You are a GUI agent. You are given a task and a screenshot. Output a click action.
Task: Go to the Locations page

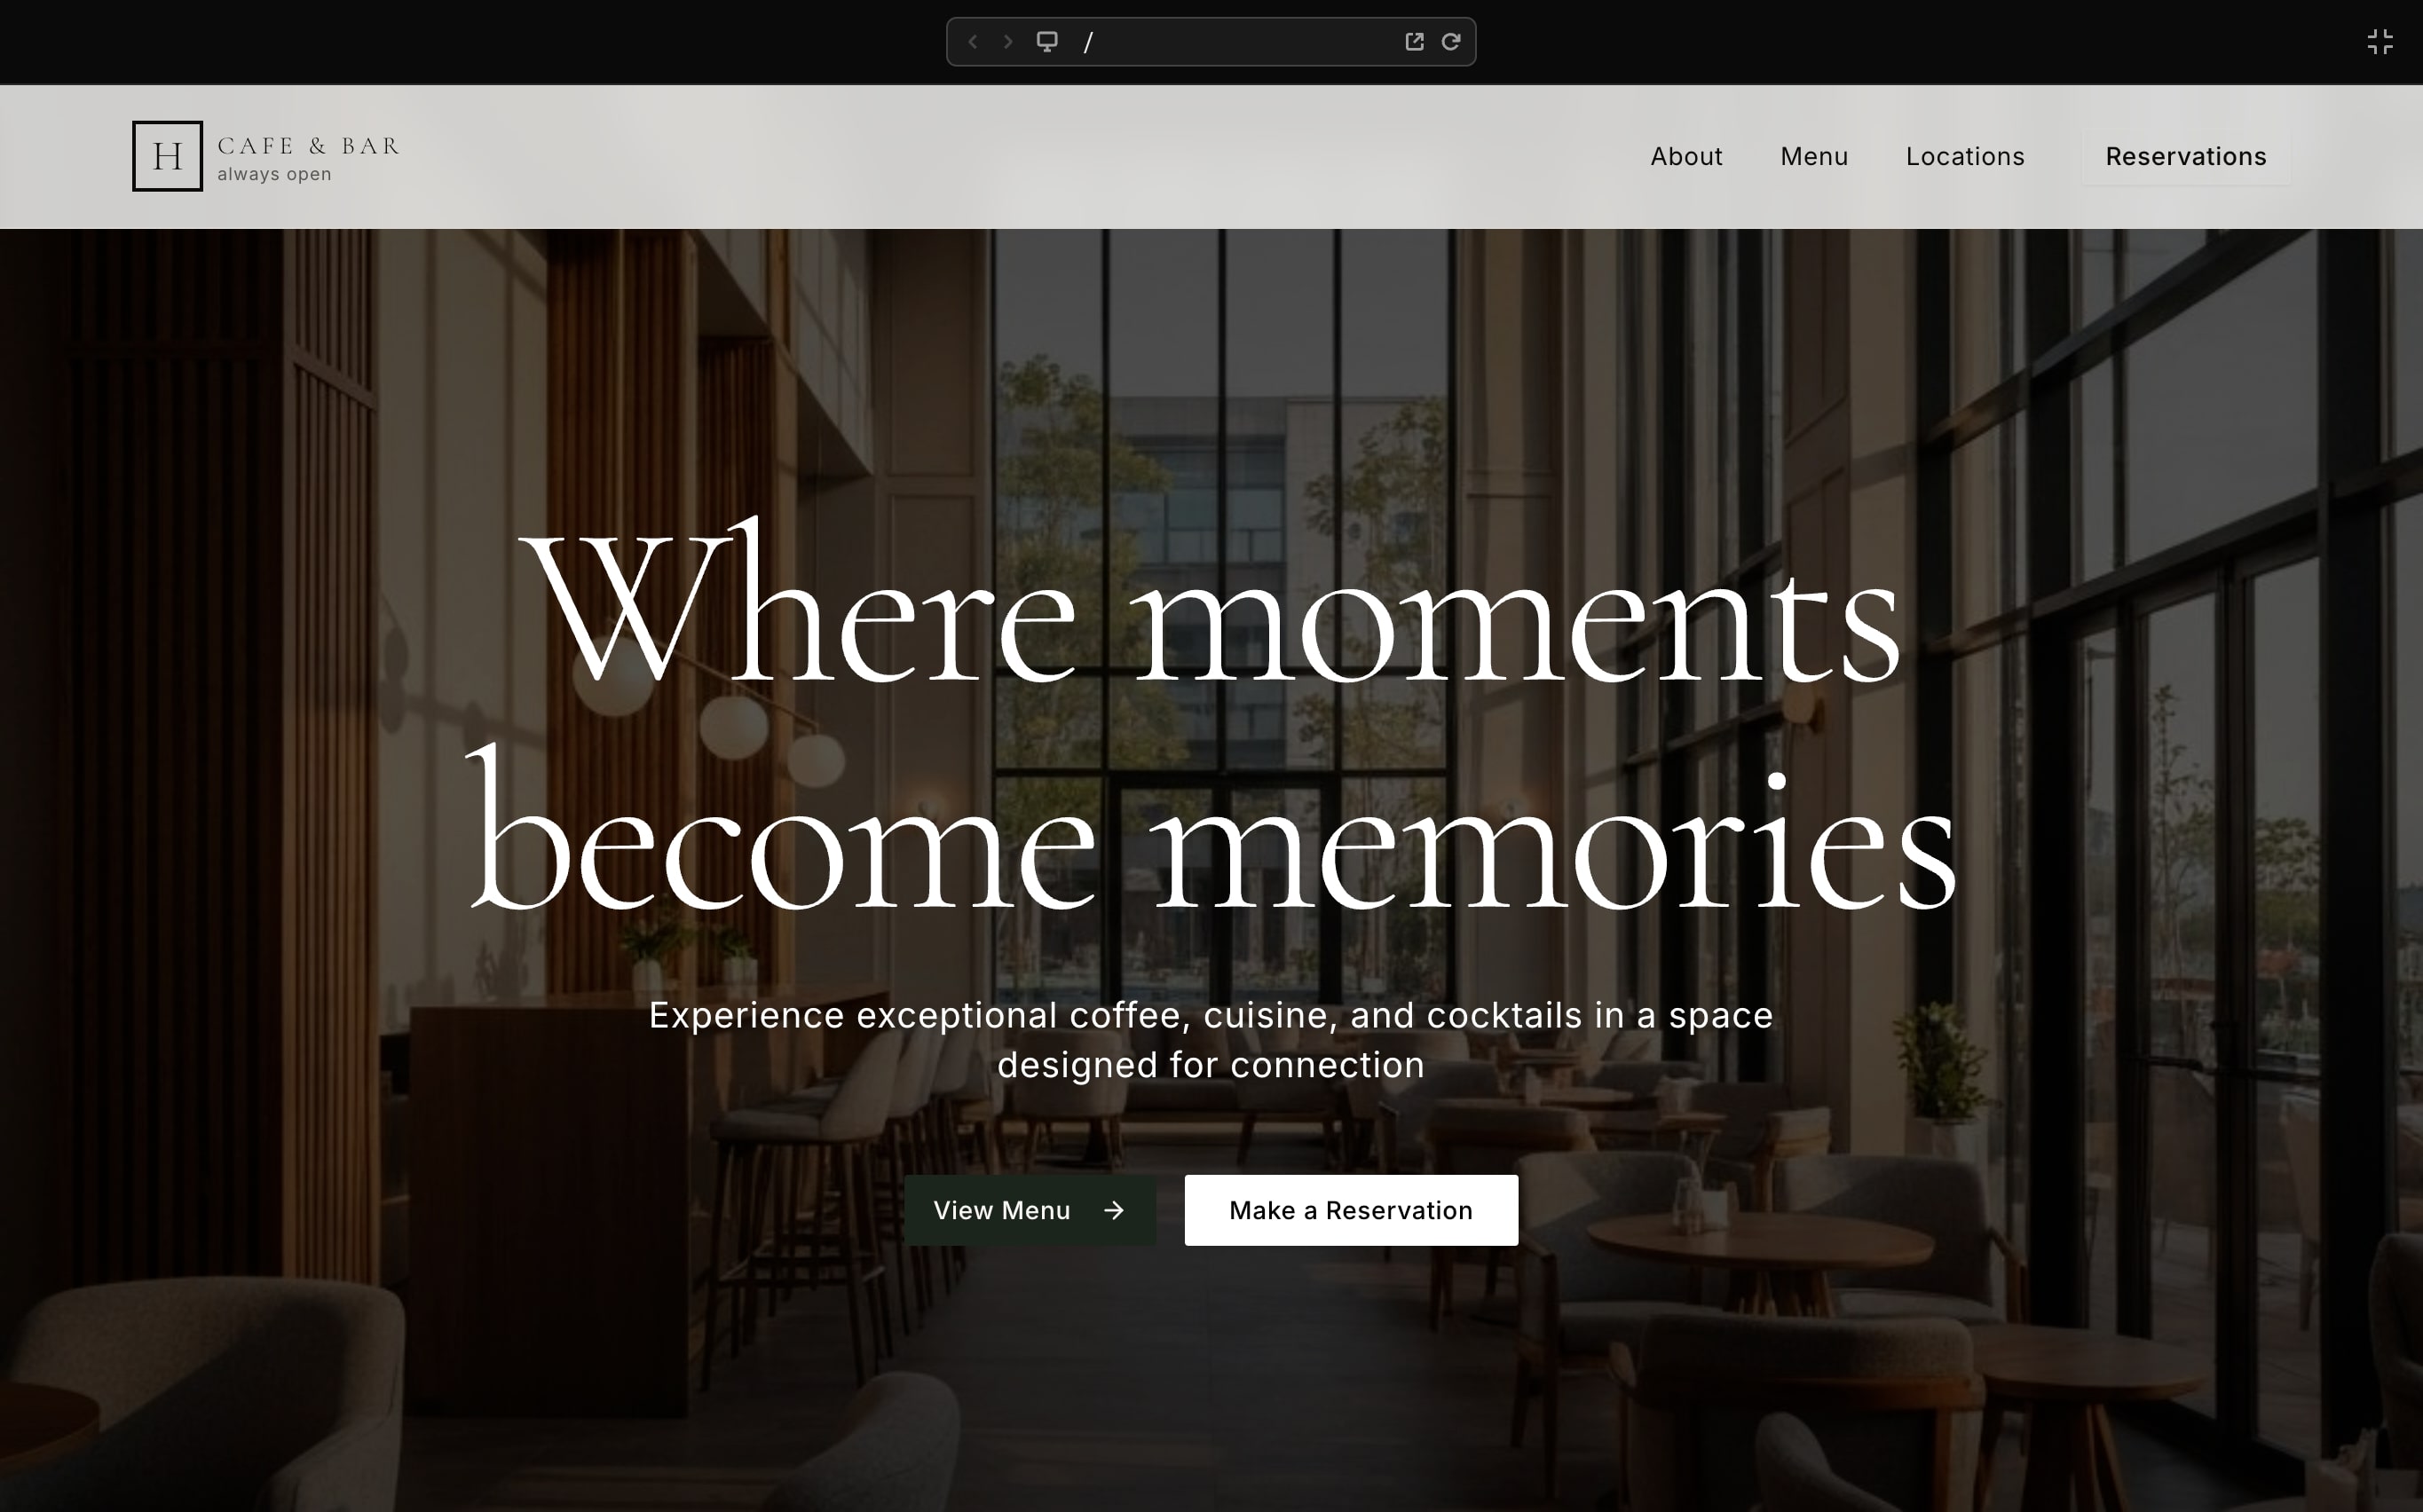coord(1965,157)
